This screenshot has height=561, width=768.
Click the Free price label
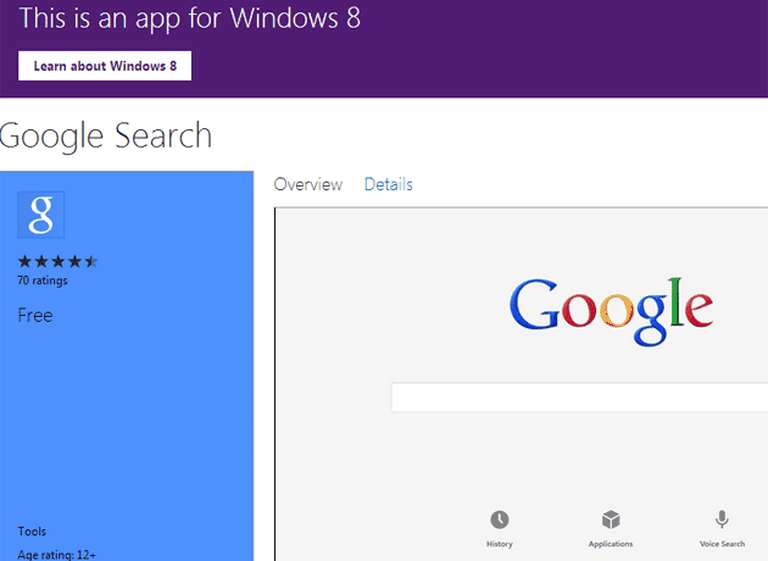[x=35, y=315]
